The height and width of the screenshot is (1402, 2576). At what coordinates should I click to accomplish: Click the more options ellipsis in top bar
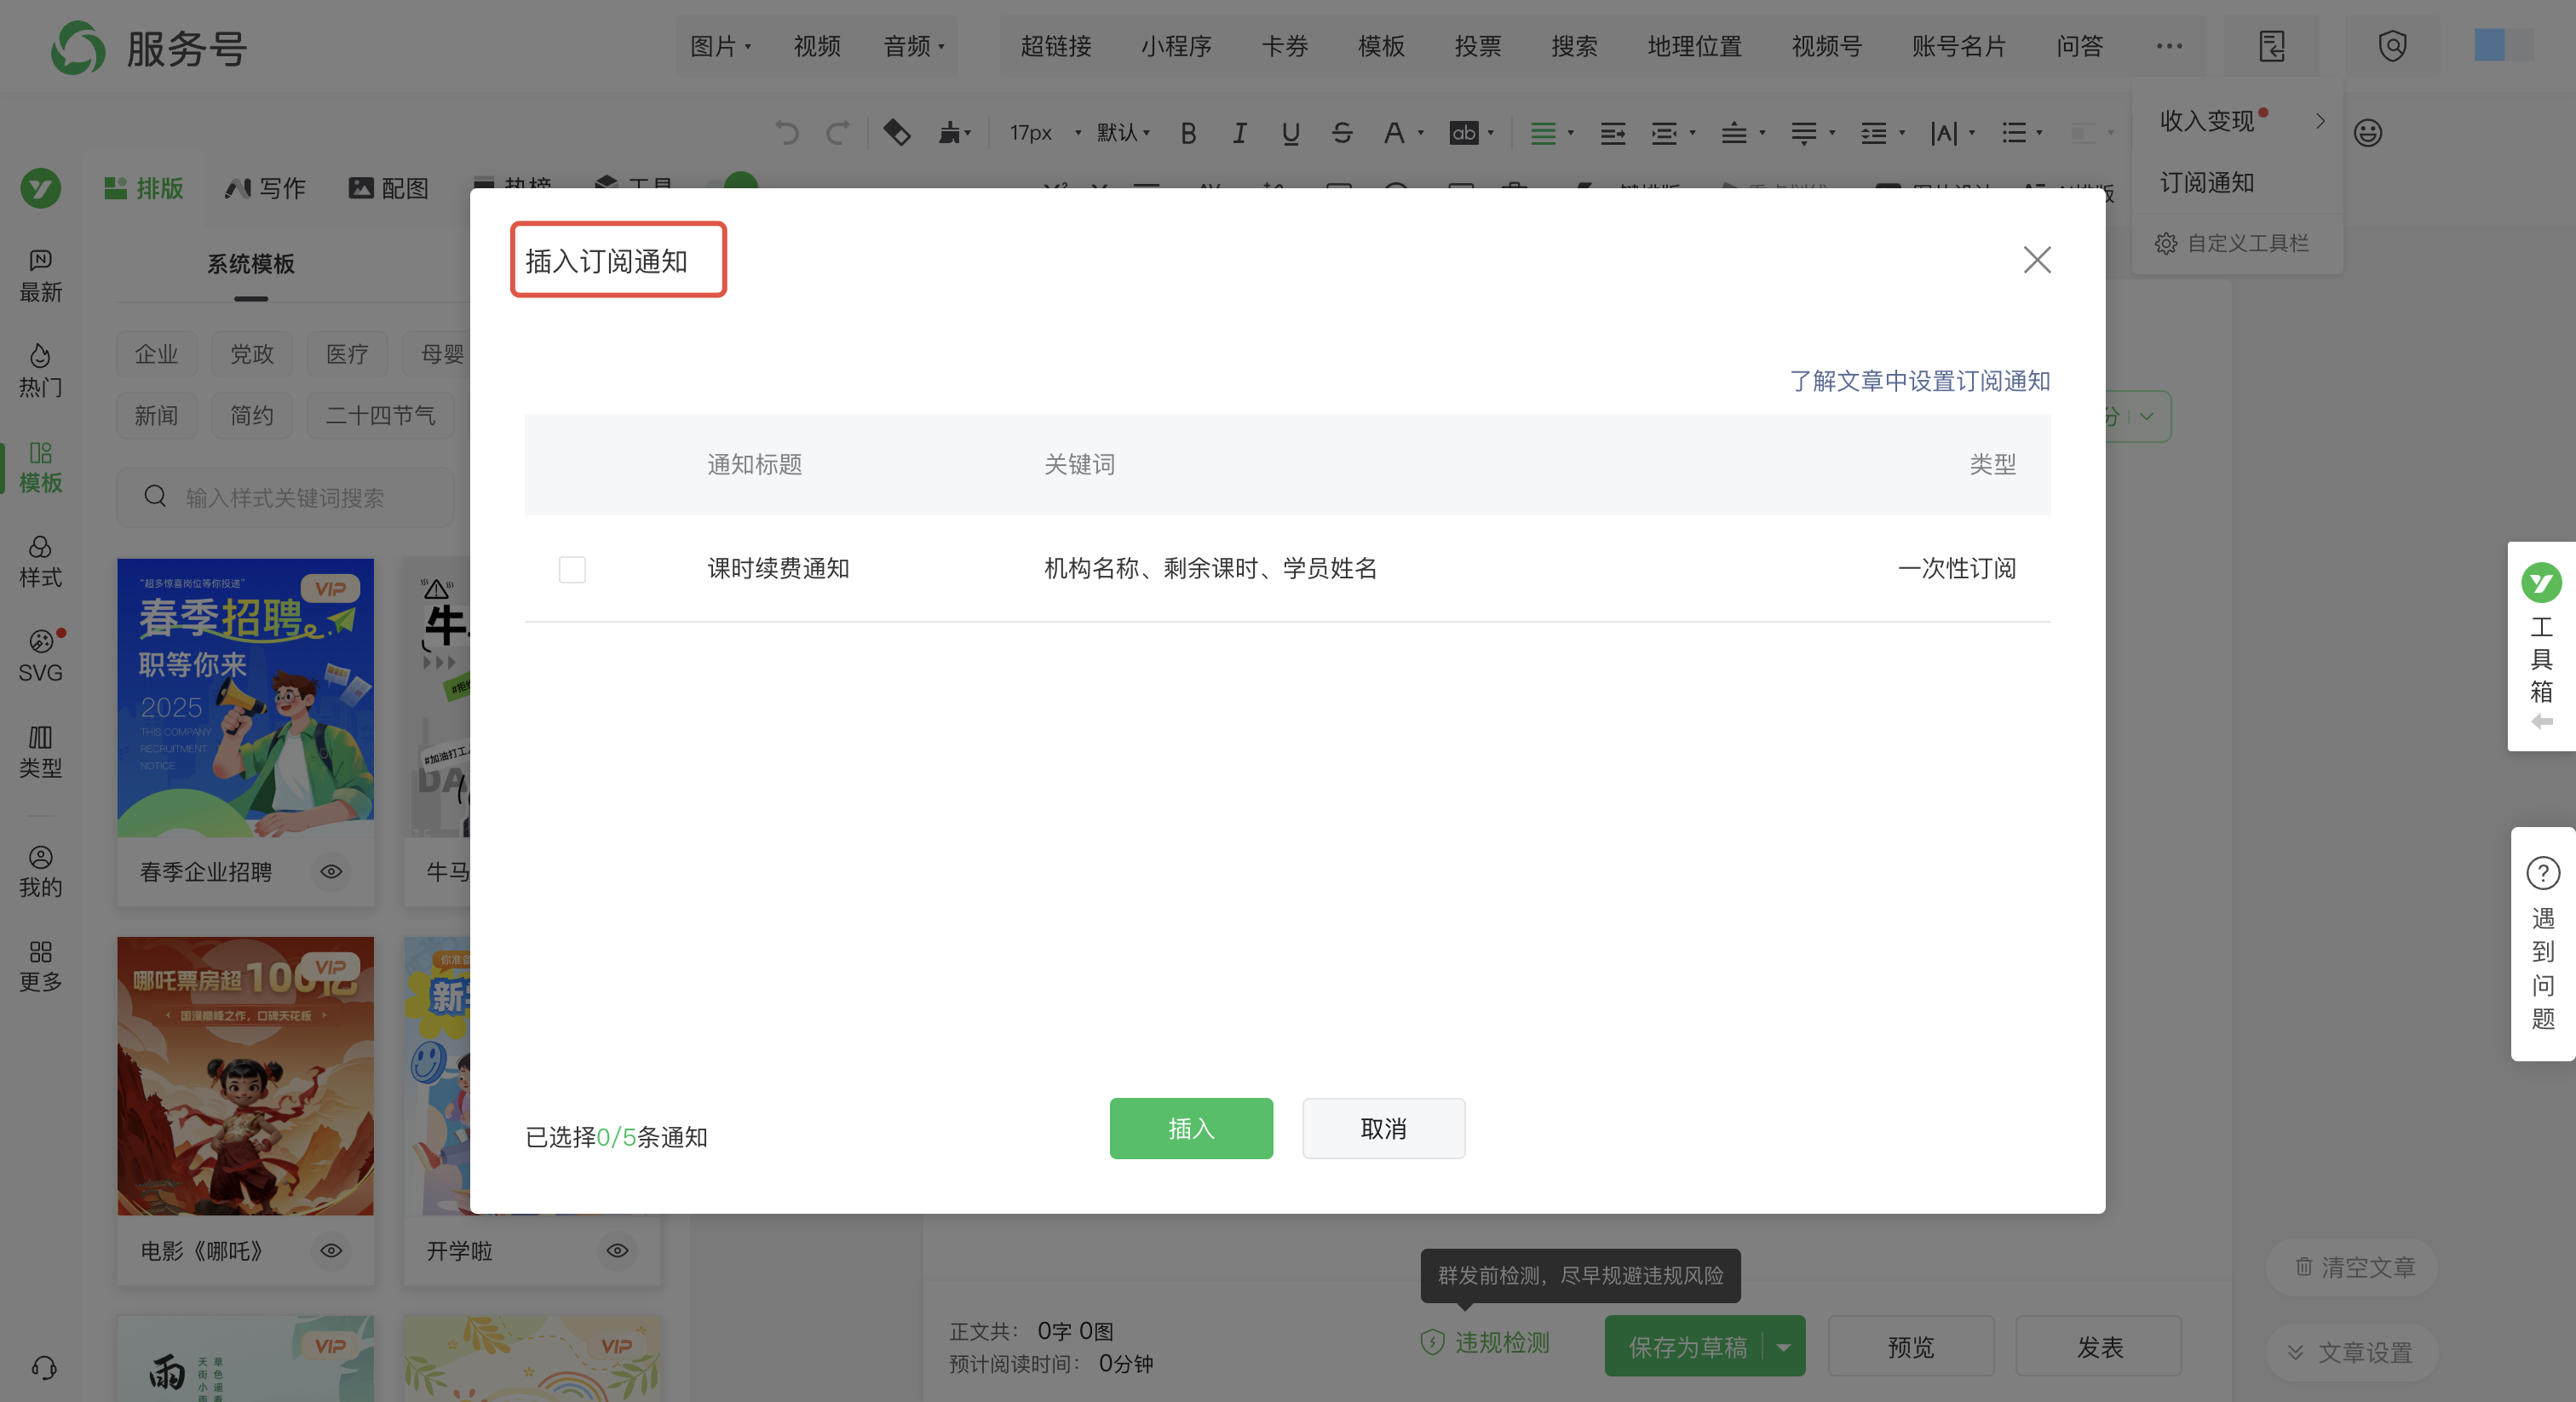coord(2169,46)
